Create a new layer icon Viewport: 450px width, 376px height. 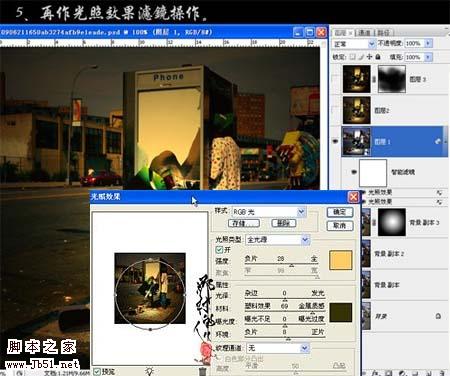point(429,373)
